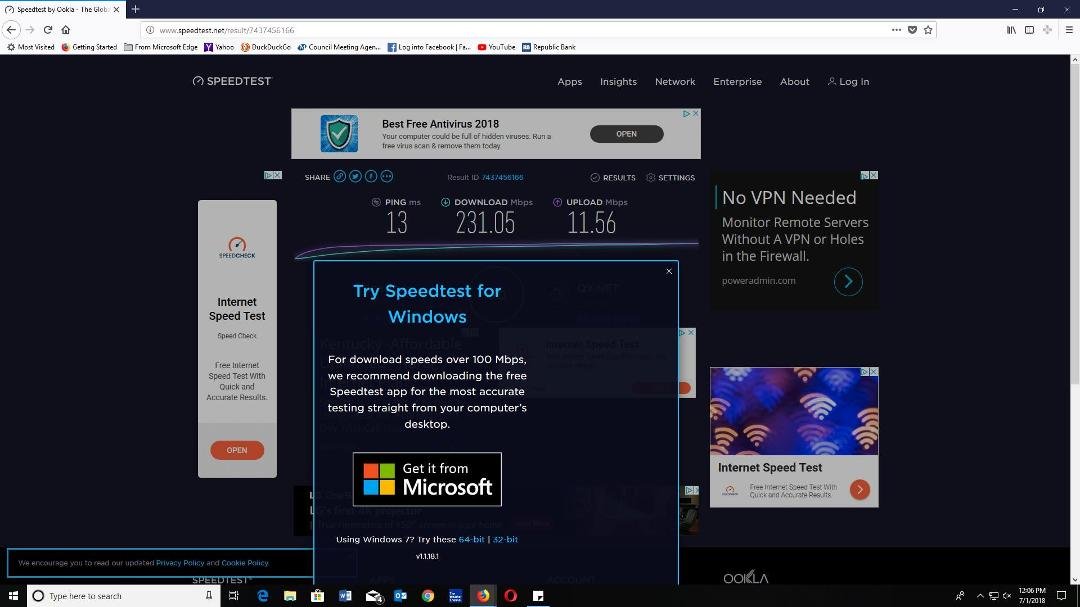Screen dimensions: 1080x607
Task: Open the Network menu item
Action: point(675,81)
